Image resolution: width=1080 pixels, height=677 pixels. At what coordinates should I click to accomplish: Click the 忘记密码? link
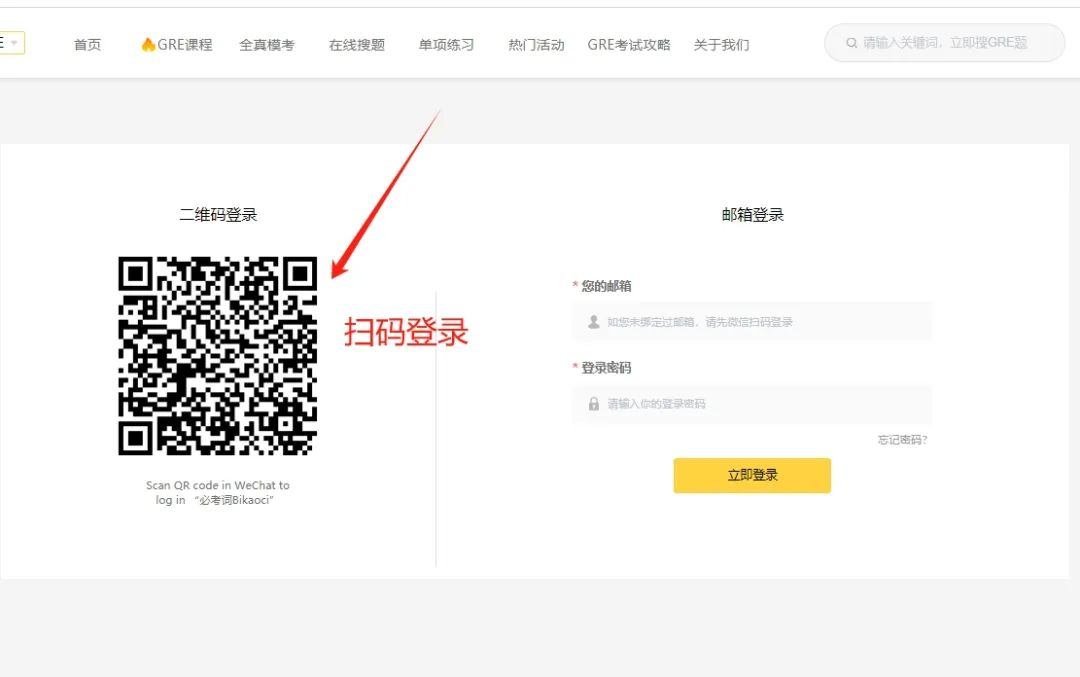point(902,439)
